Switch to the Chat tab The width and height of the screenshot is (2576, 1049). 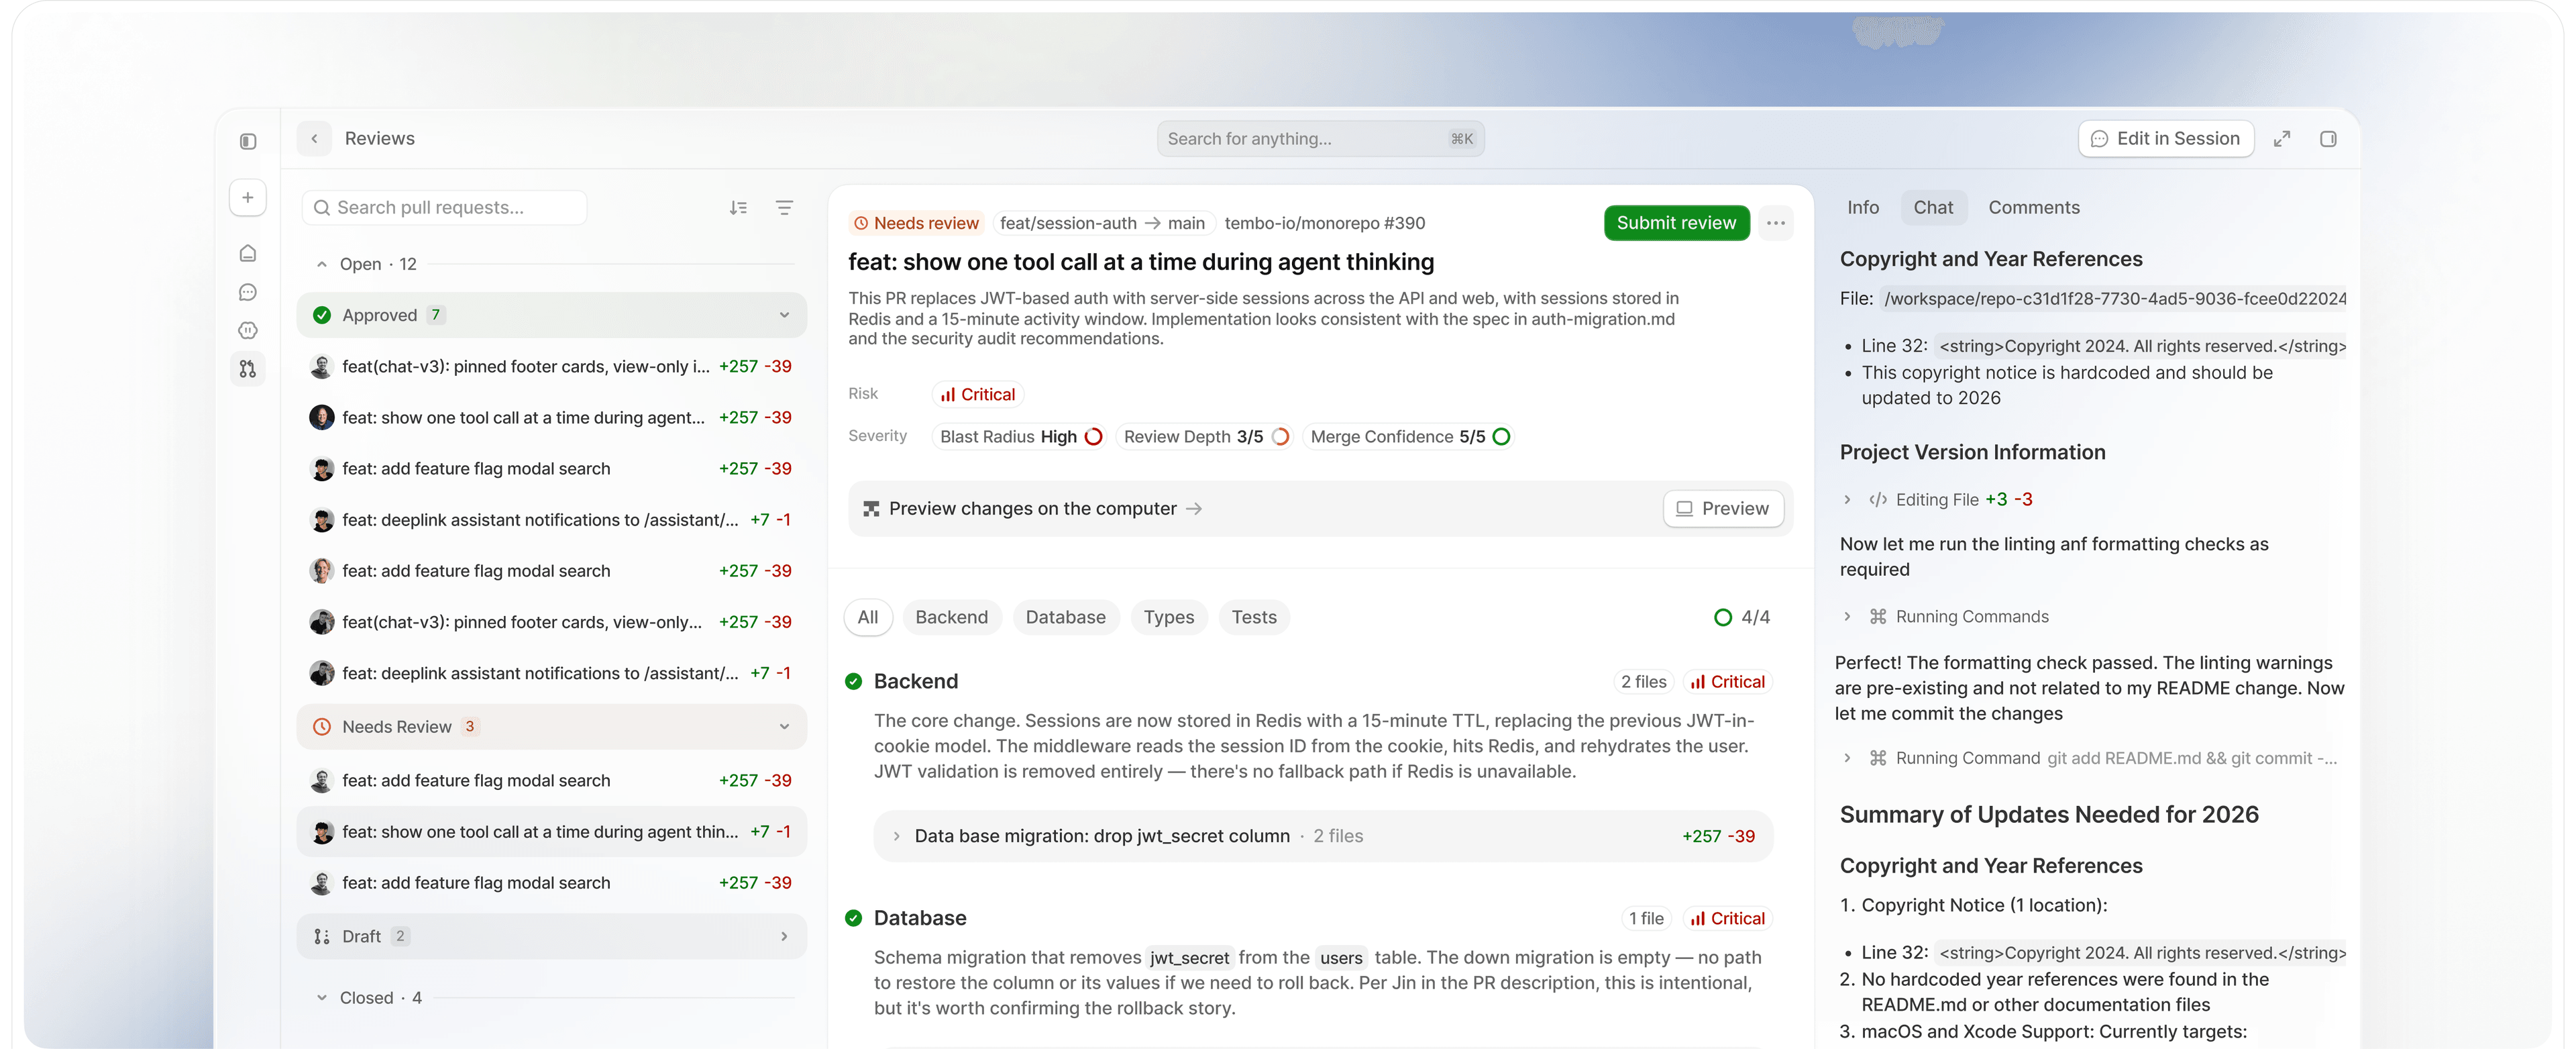point(1933,207)
